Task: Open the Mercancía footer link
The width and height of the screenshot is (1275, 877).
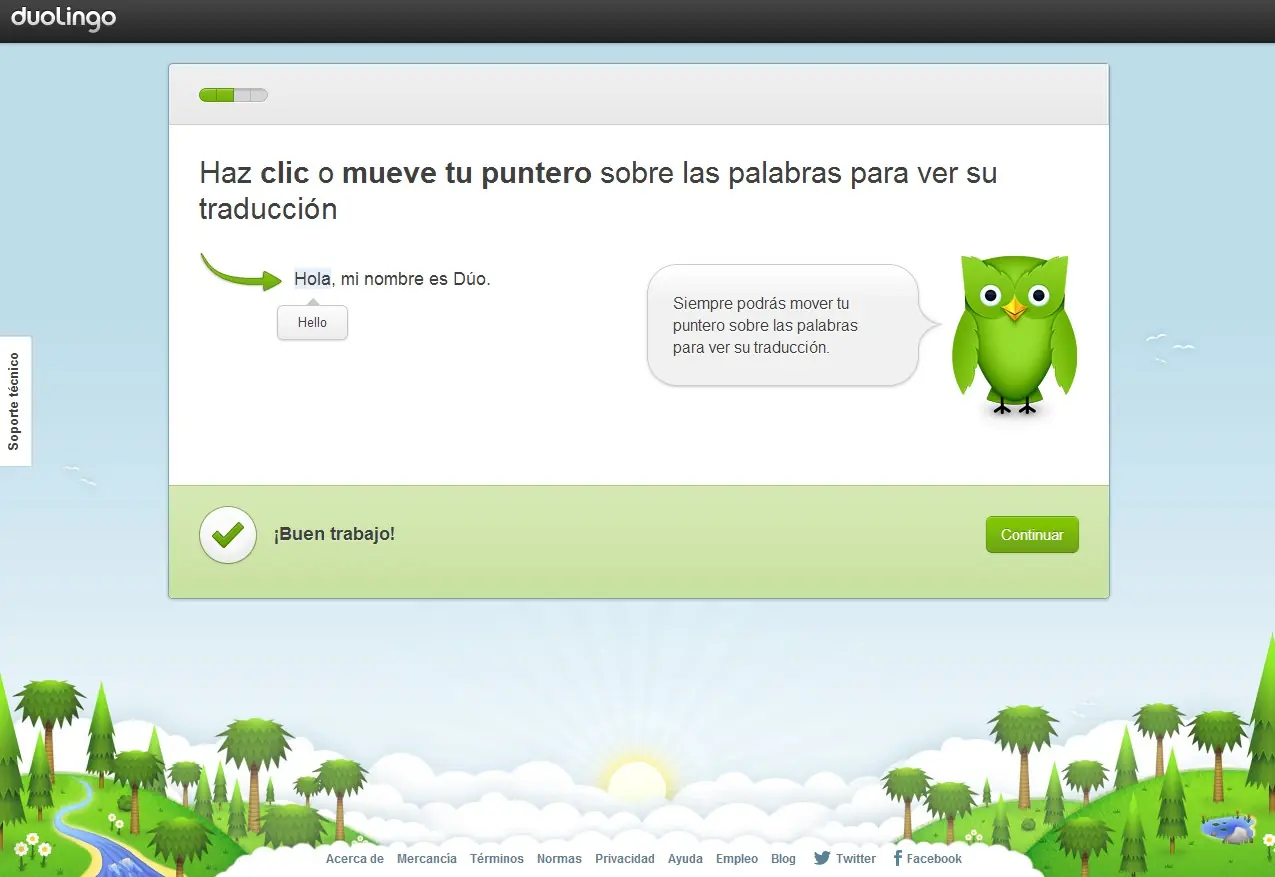Action: (427, 859)
